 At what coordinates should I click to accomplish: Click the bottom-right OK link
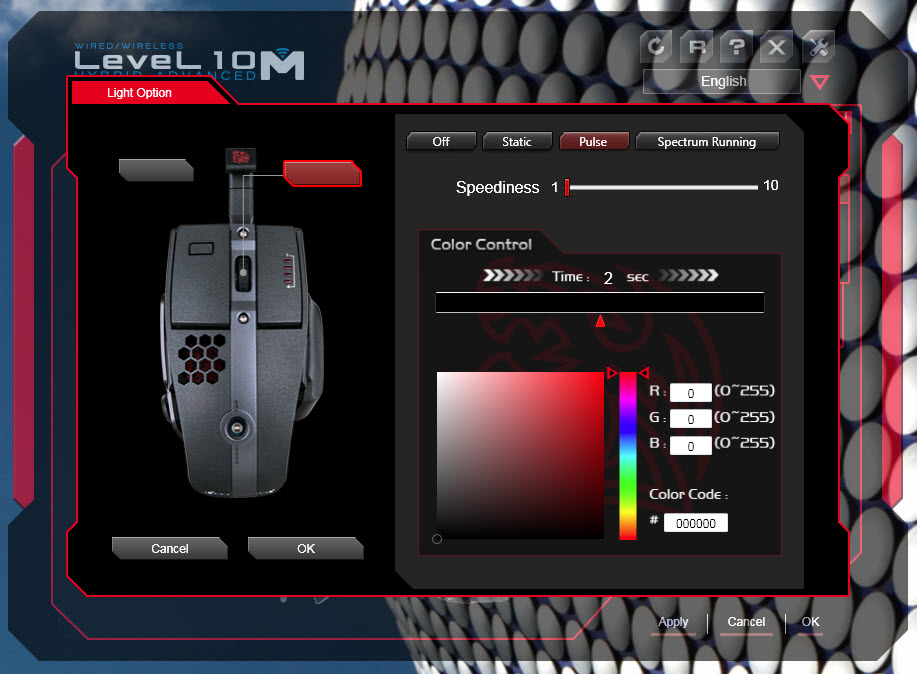pyautogui.click(x=810, y=622)
